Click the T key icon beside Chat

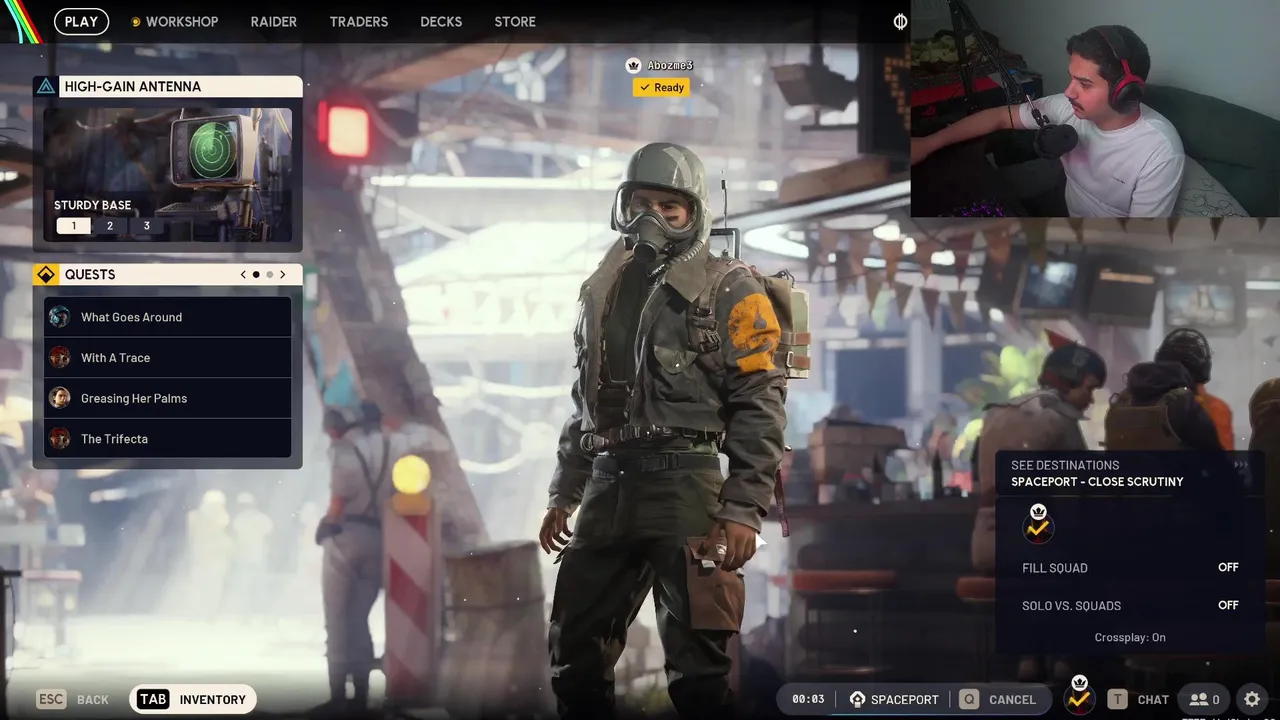click(1117, 699)
